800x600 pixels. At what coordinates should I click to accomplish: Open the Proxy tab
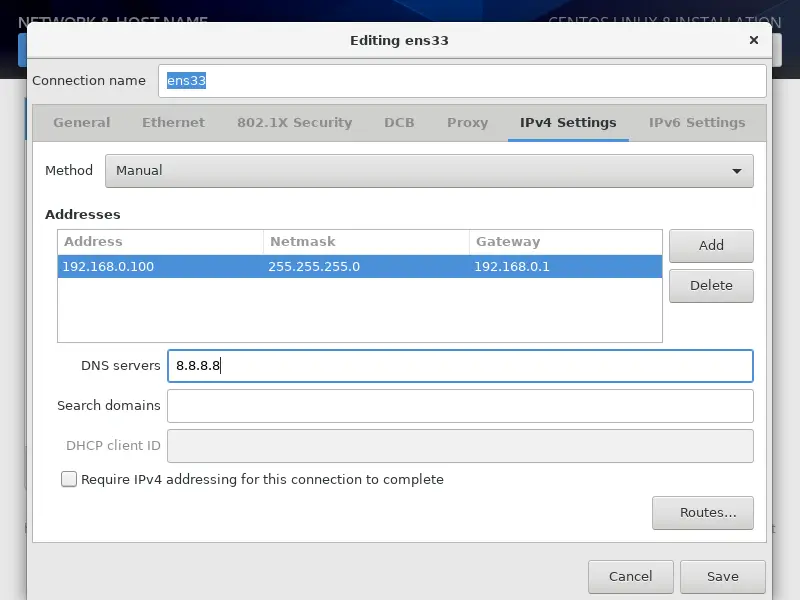point(467,122)
